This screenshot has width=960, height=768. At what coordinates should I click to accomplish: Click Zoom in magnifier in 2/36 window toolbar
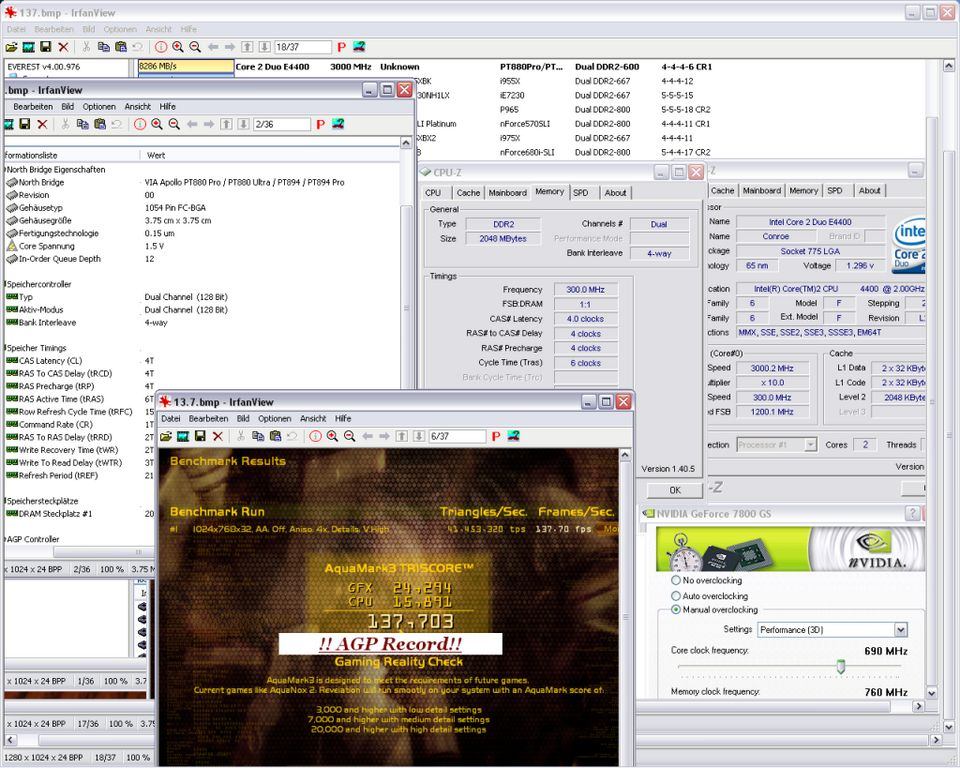pyautogui.click(x=157, y=124)
